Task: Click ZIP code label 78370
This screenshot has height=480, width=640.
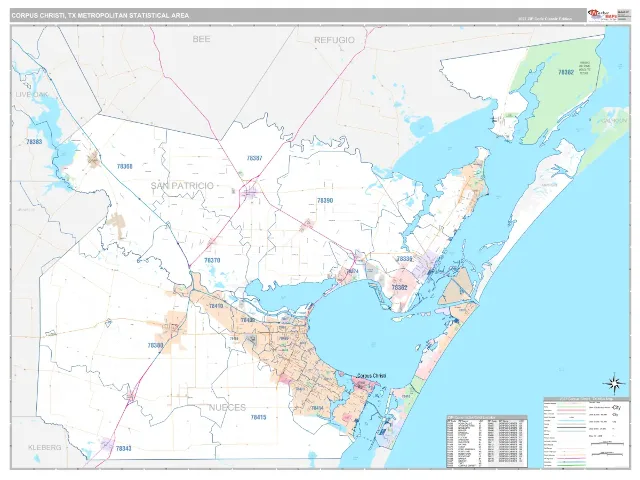Action: click(212, 260)
